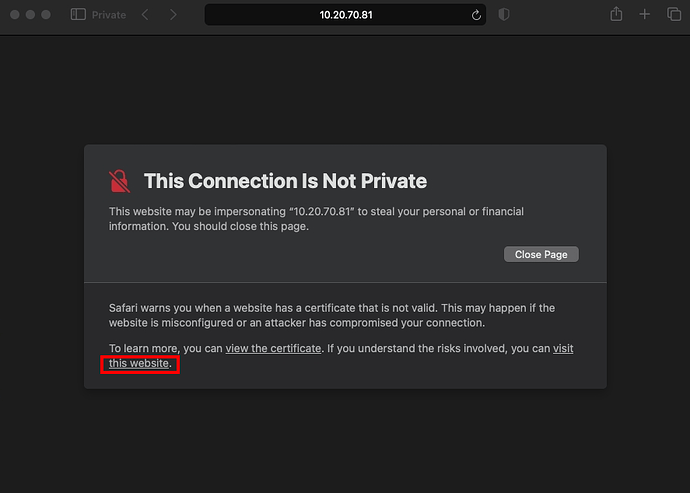
Task: Go forward to the next page
Action: 173,15
